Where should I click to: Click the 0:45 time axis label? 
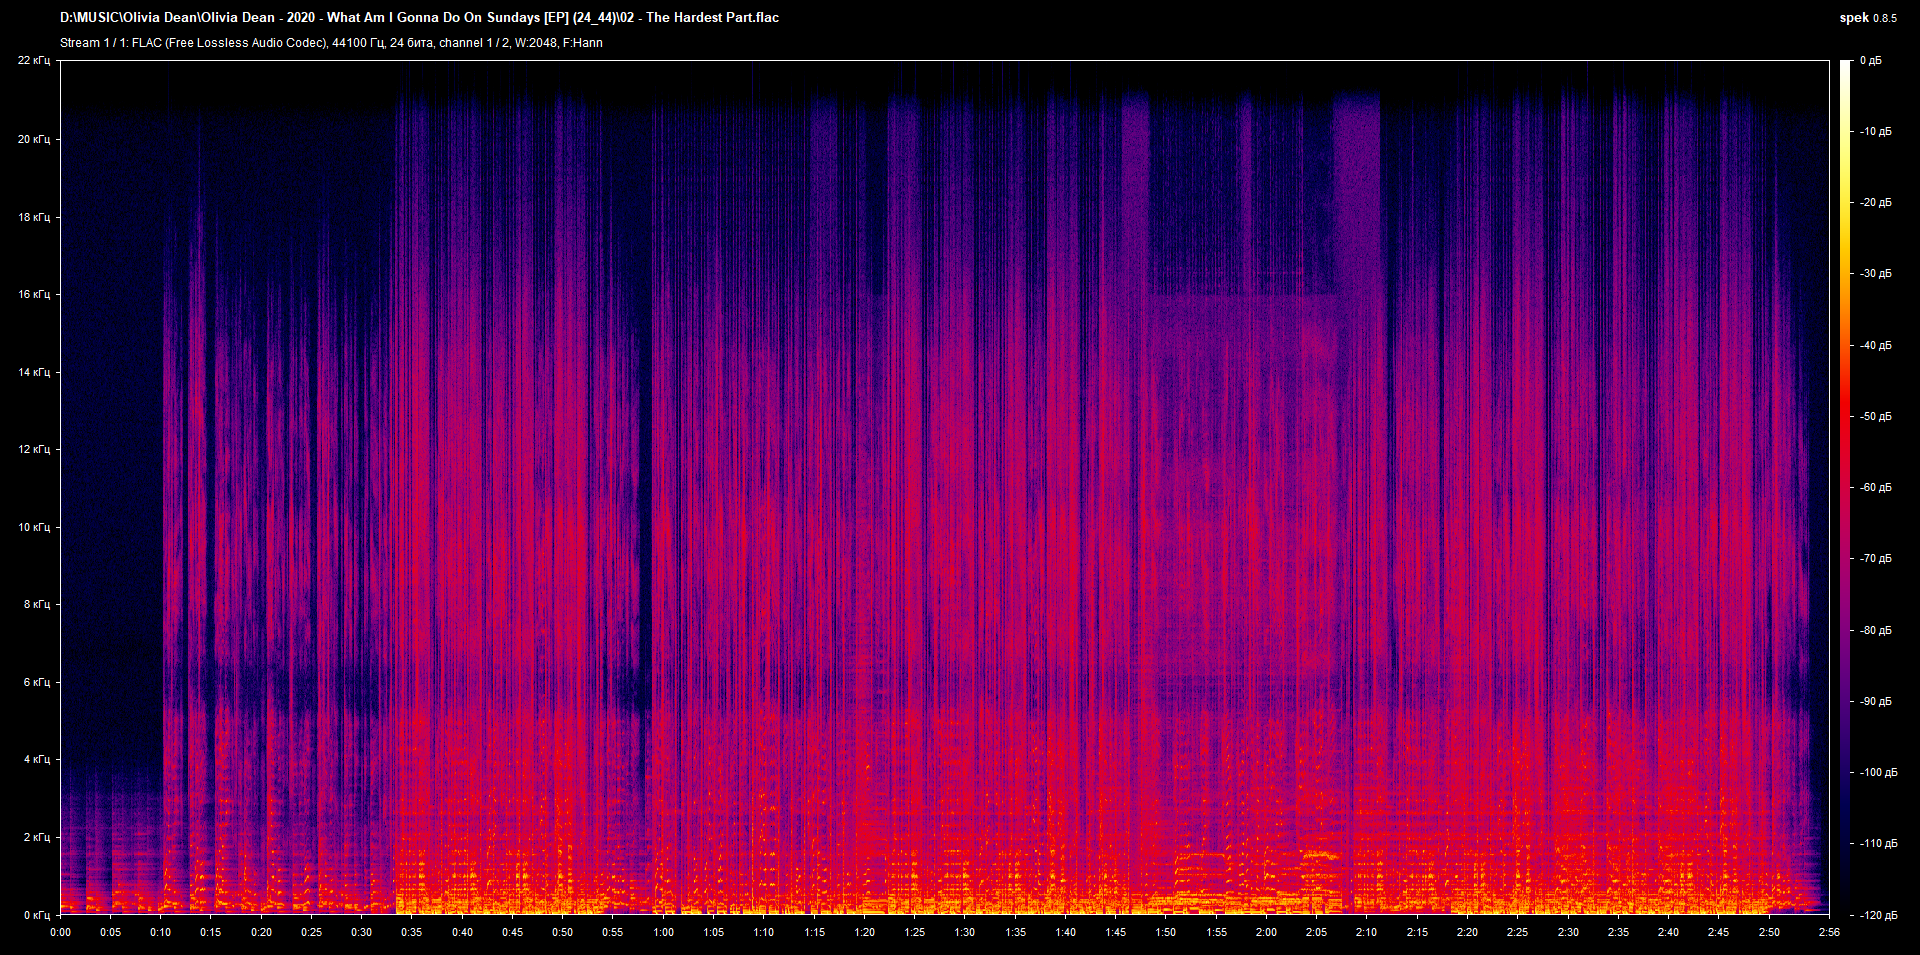coord(513,932)
